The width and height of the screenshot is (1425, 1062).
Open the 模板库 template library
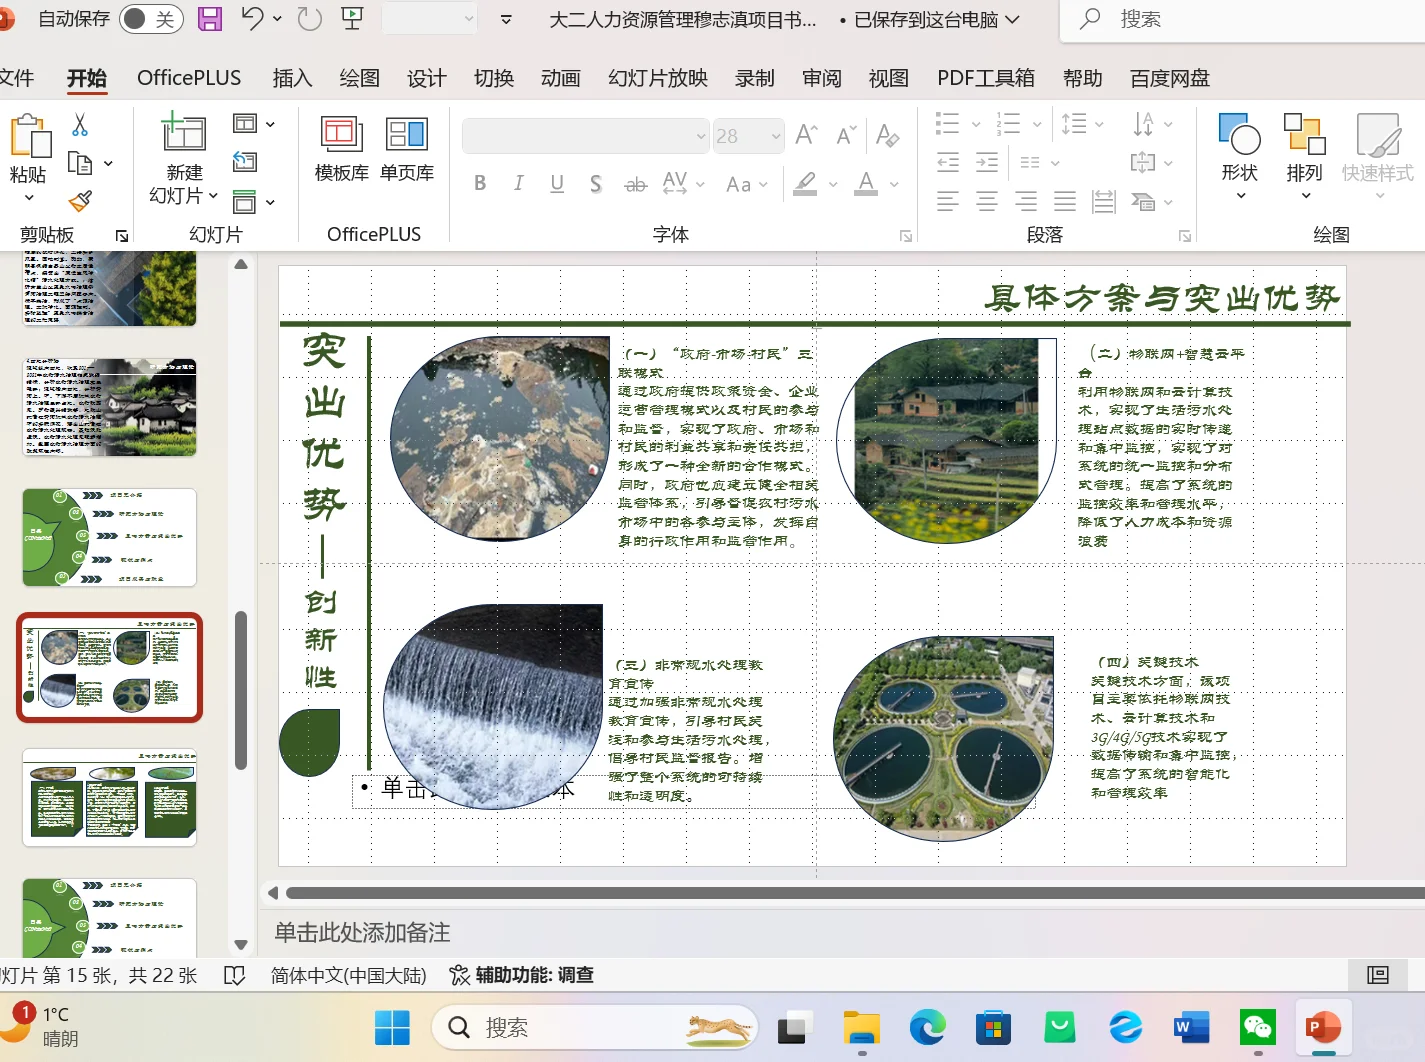(341, 148)
